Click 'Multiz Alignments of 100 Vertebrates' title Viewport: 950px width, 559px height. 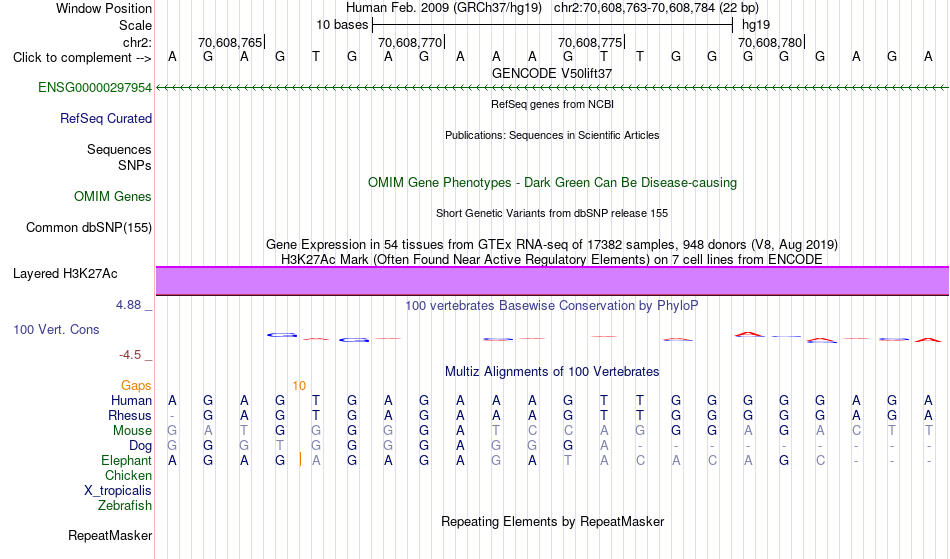[x=552, y=371]
